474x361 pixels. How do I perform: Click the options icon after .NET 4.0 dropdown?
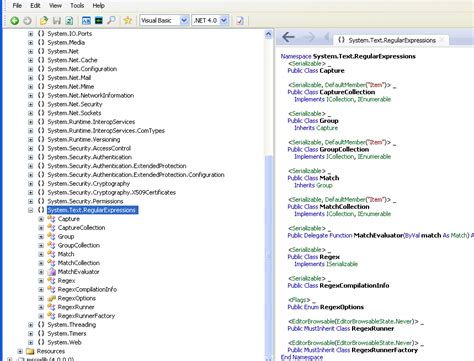(240, 21)
